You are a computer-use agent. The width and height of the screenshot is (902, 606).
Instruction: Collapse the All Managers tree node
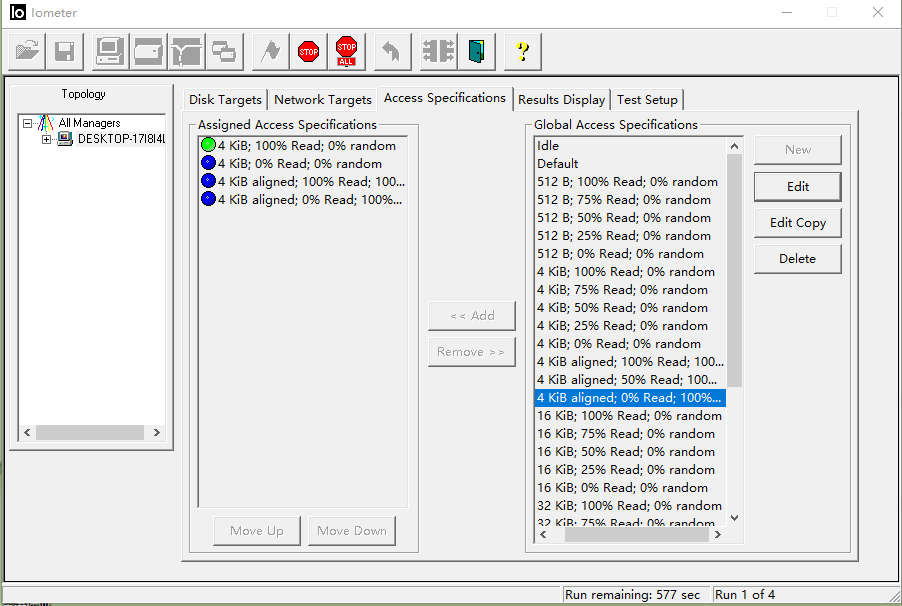click(27, 123)
